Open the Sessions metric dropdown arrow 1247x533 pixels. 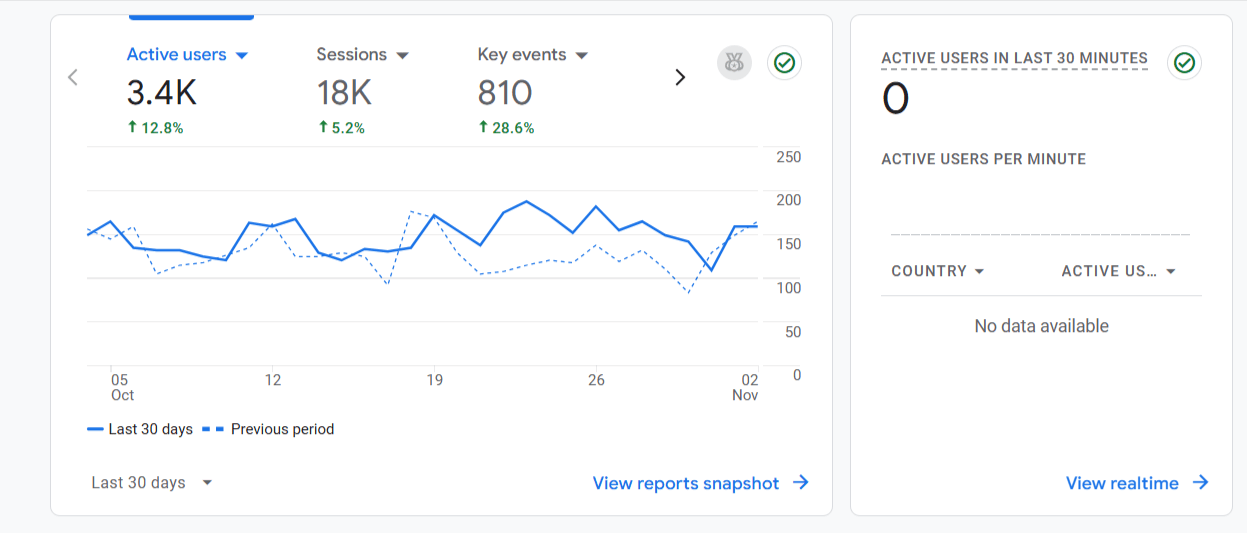tap(402, 55)
